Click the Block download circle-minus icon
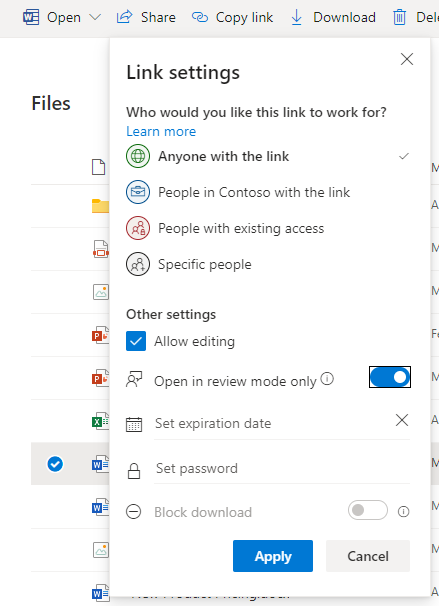Image resolution: width=439 pixels, height=606 pixels. tap(134, 512)
